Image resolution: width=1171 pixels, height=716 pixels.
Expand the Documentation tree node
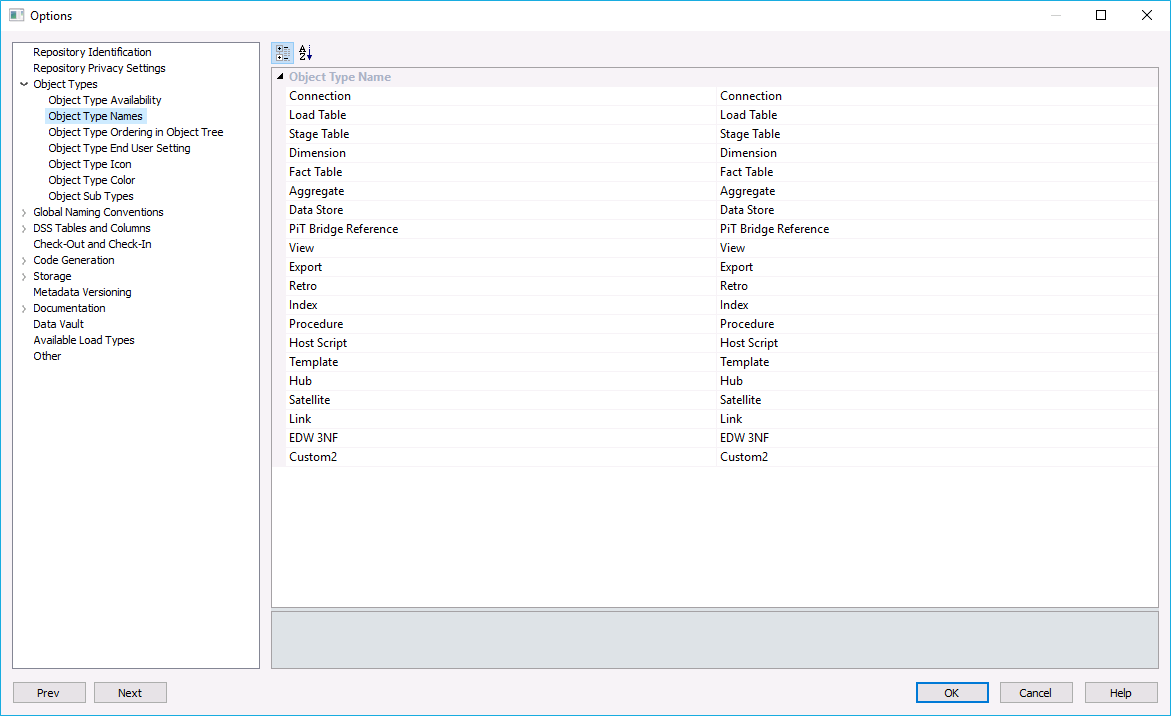24,308
